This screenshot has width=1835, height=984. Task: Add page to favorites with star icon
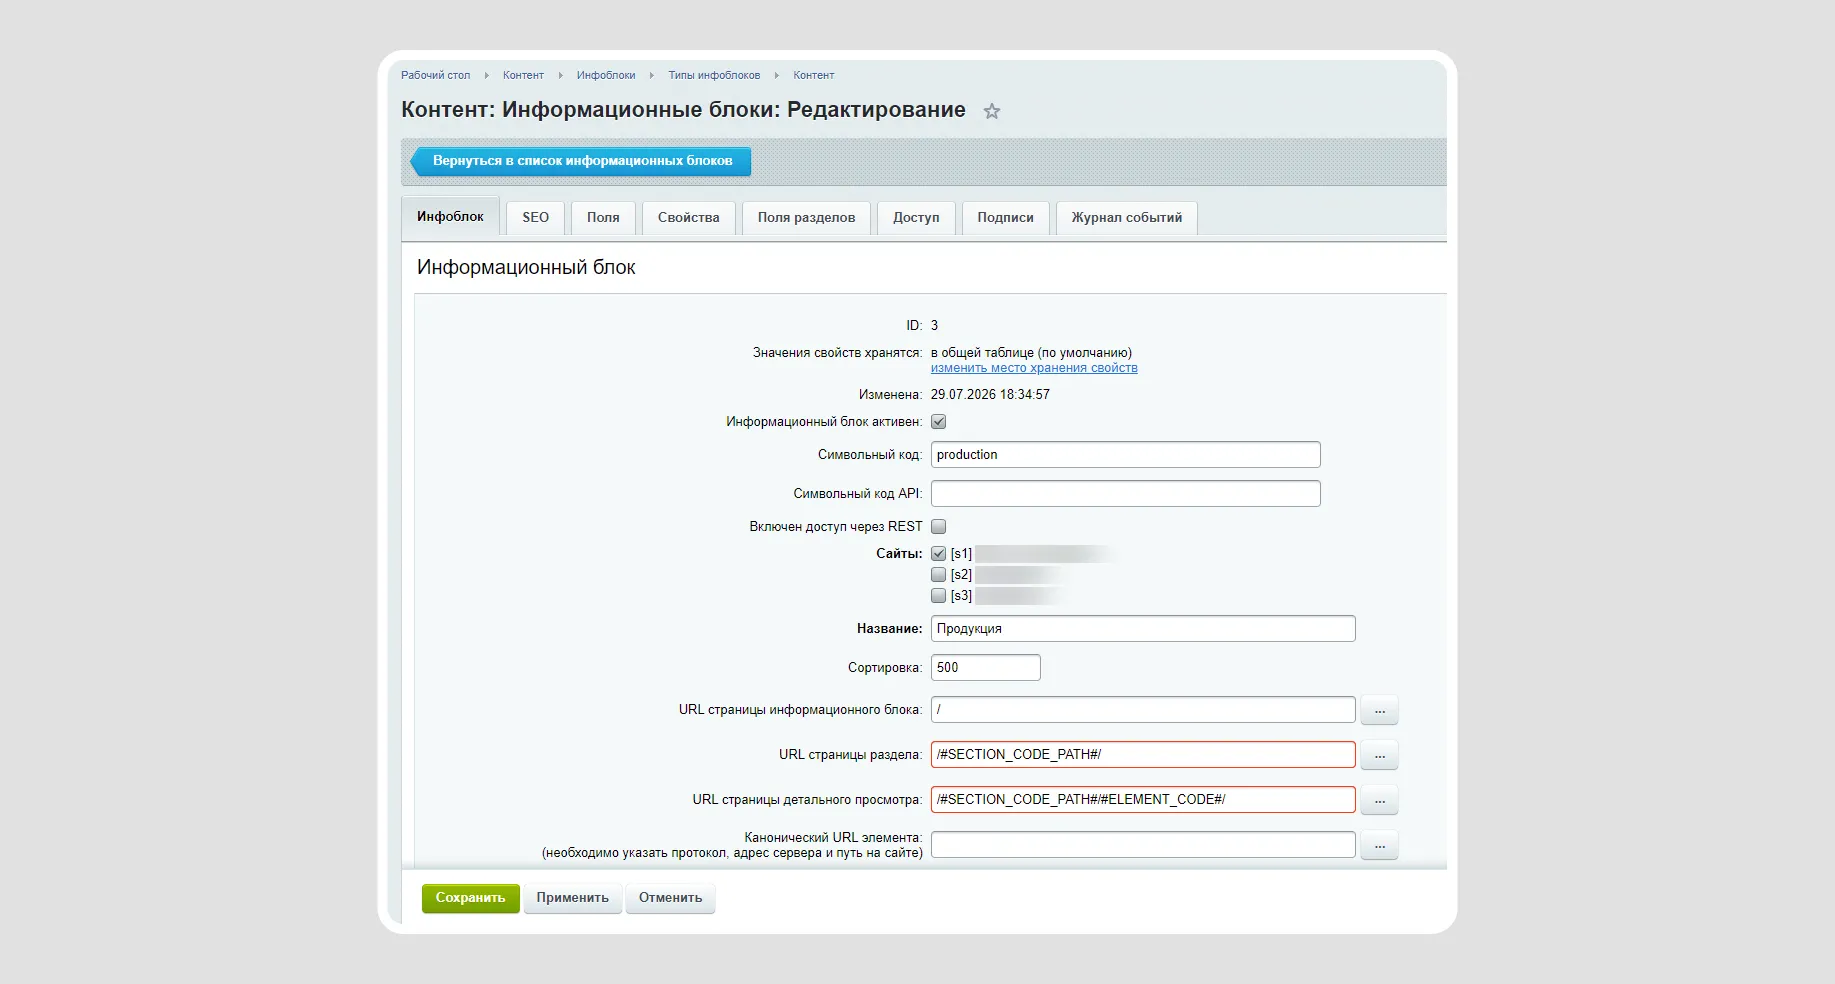[991, 111]
